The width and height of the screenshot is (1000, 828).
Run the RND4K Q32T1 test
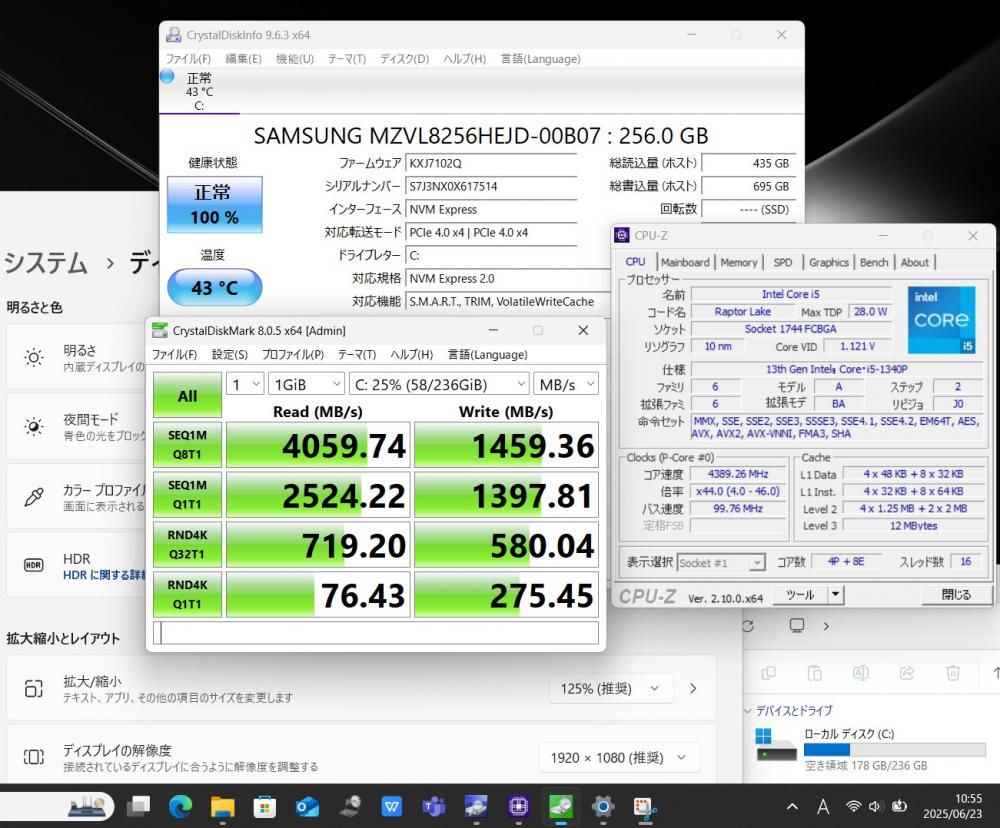coord(188,545)
